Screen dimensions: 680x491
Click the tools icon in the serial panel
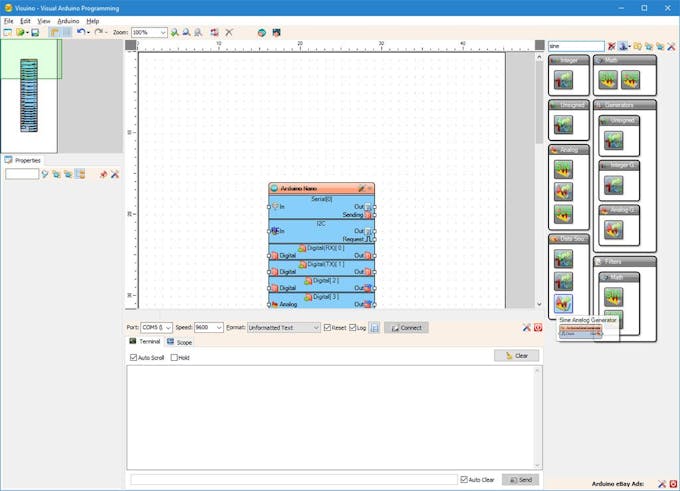tap(526, 327)
